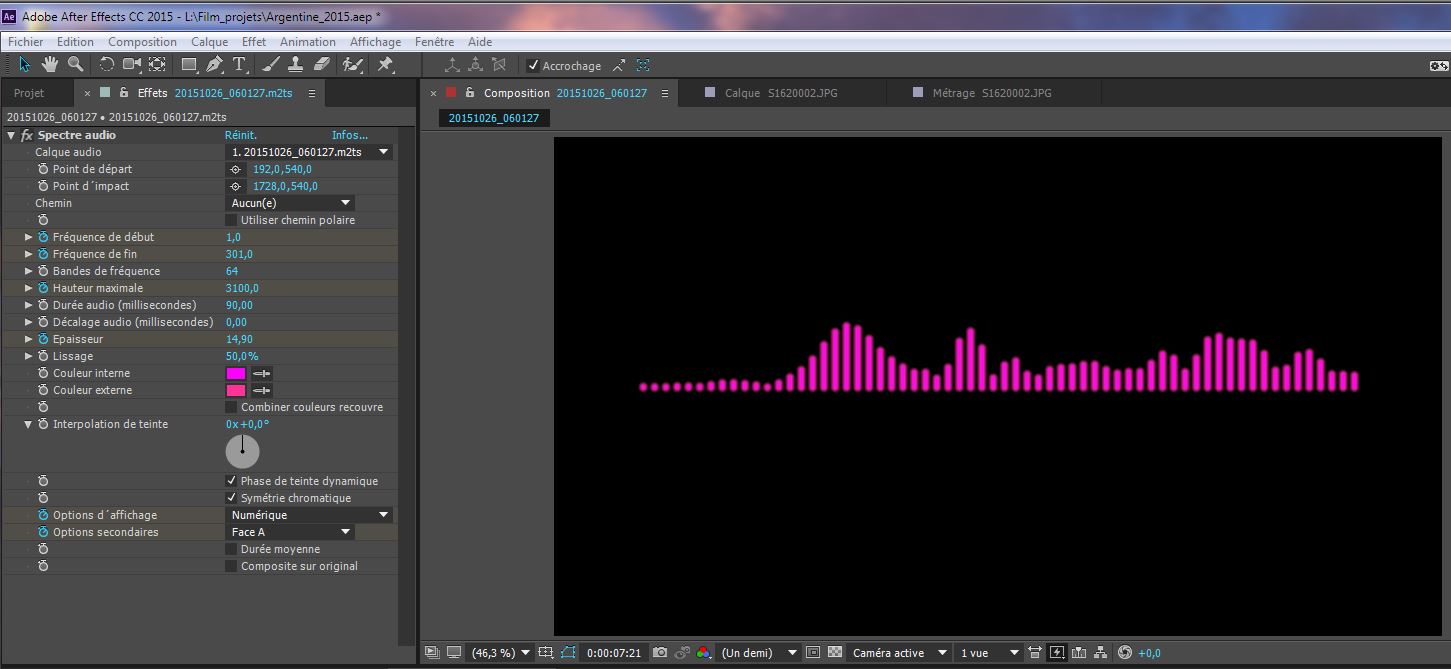Select the Text tool
The width and height of the screenshot is (1451, 669).
(240, 65)
